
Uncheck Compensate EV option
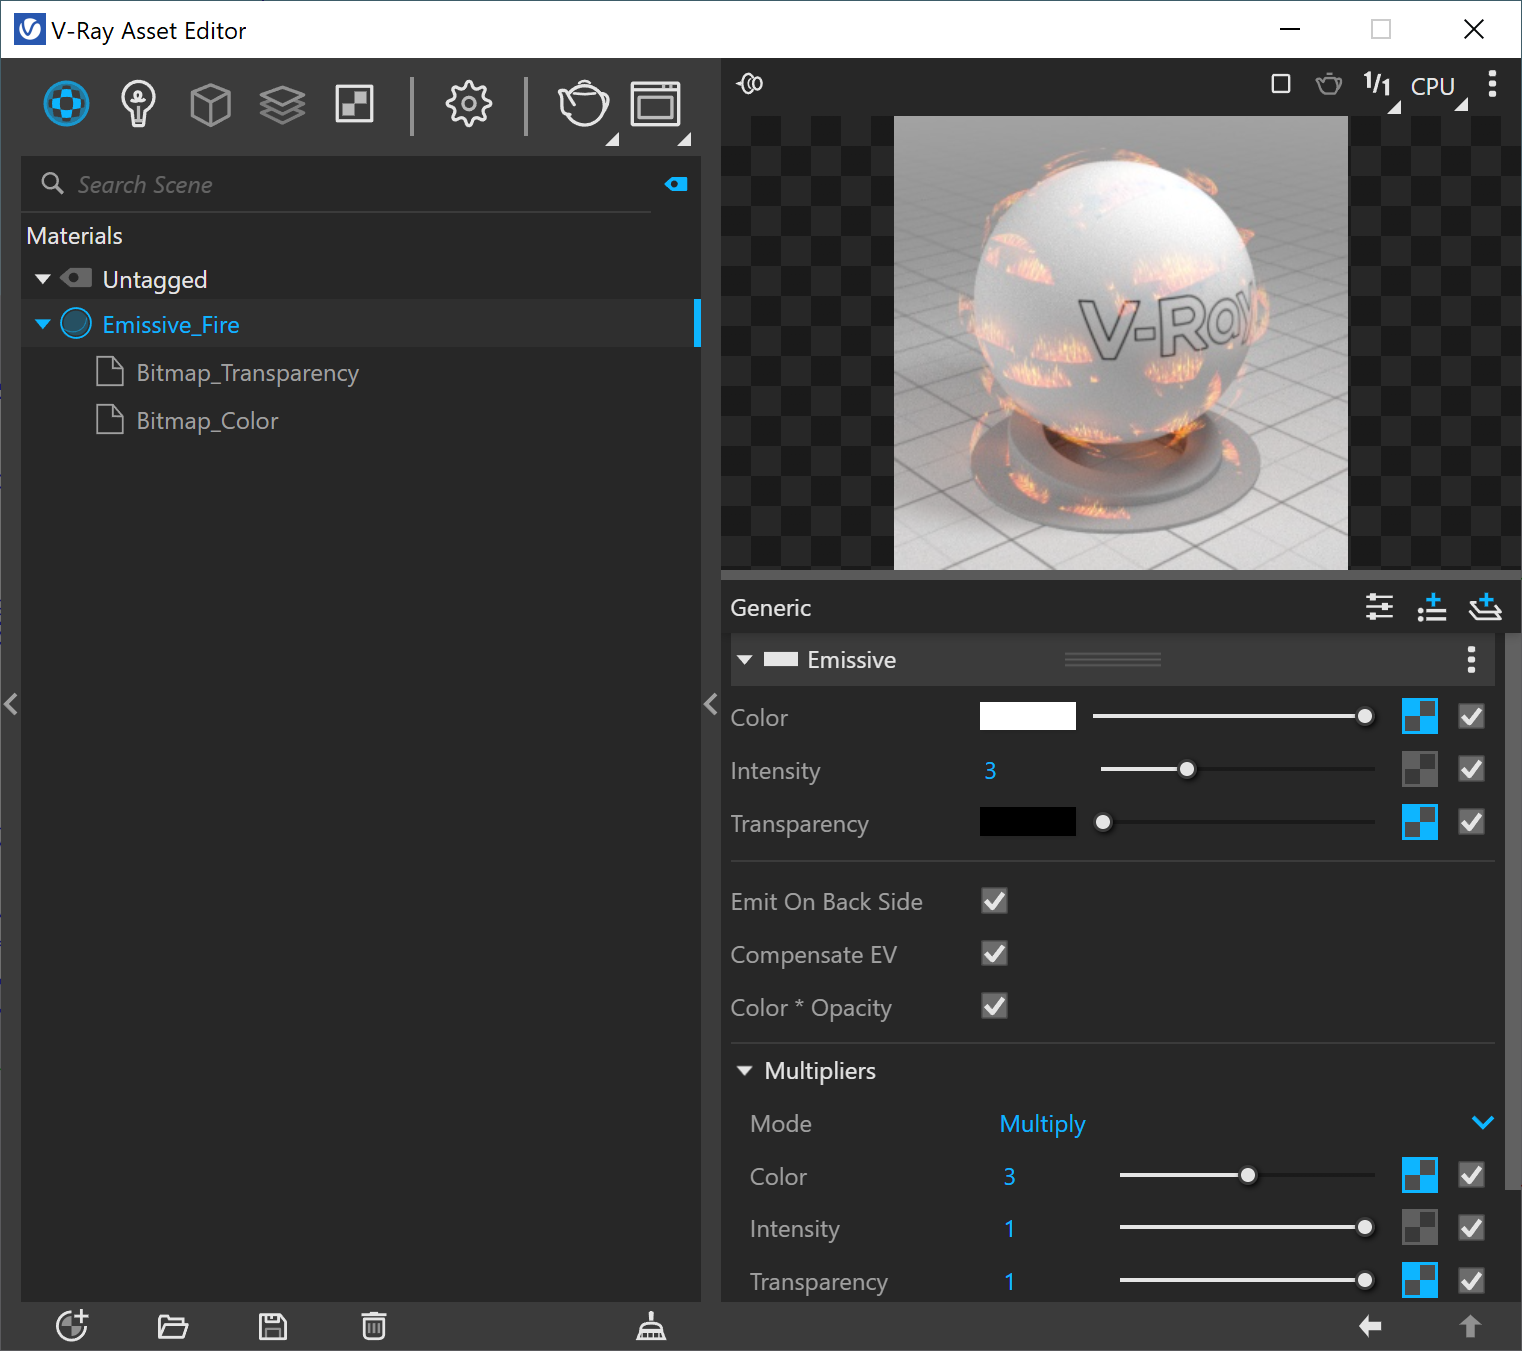coord(994,954)
